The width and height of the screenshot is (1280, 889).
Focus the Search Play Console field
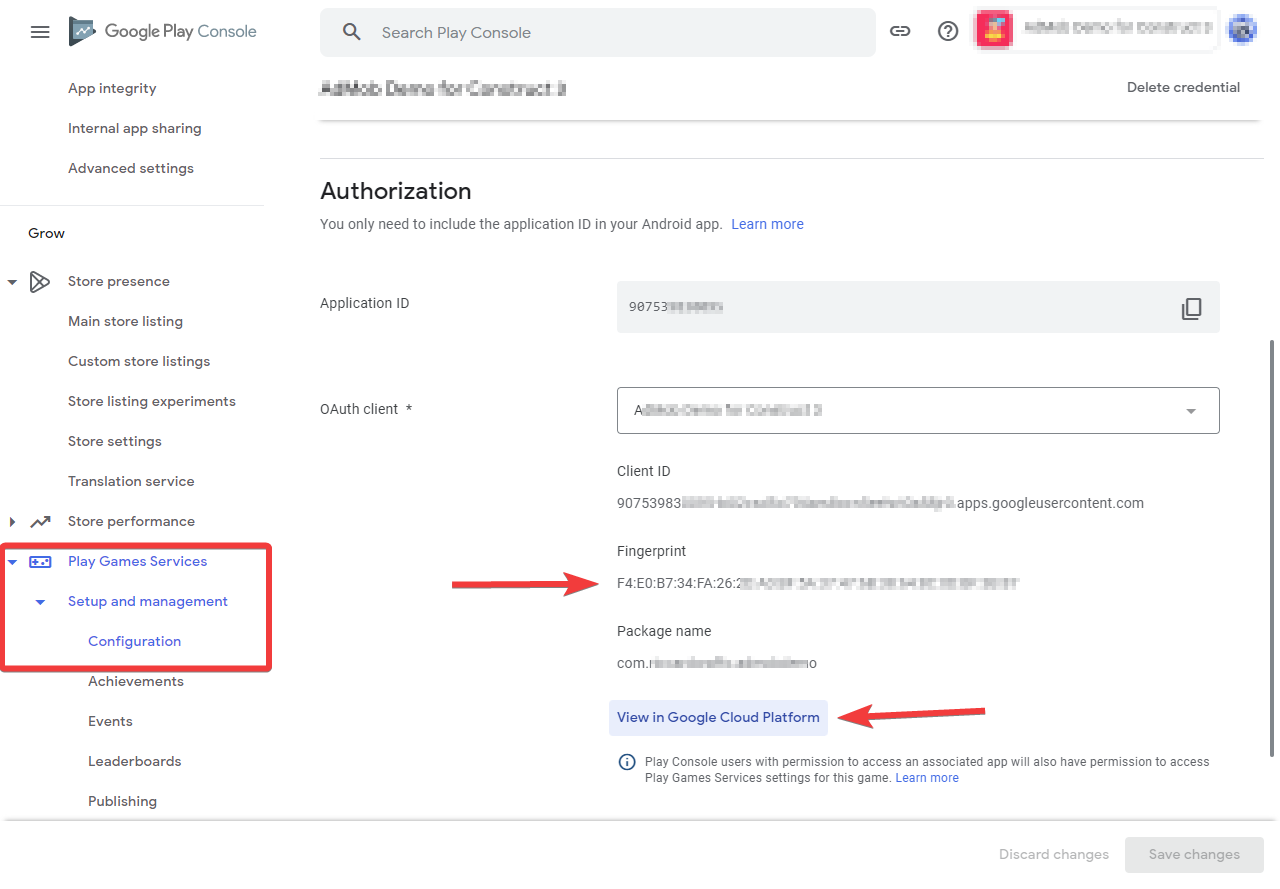598,32
